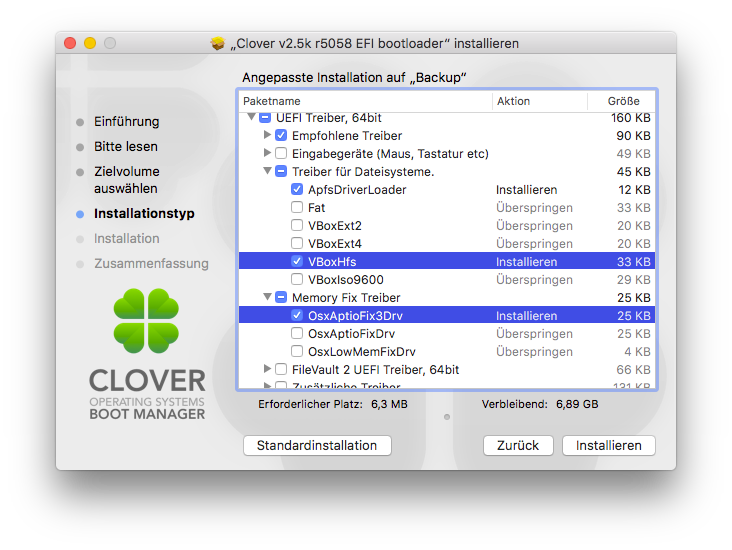The image size is (732, 550).
Task: Open the Einführung step in sidebar
Action: pos(127,121)
